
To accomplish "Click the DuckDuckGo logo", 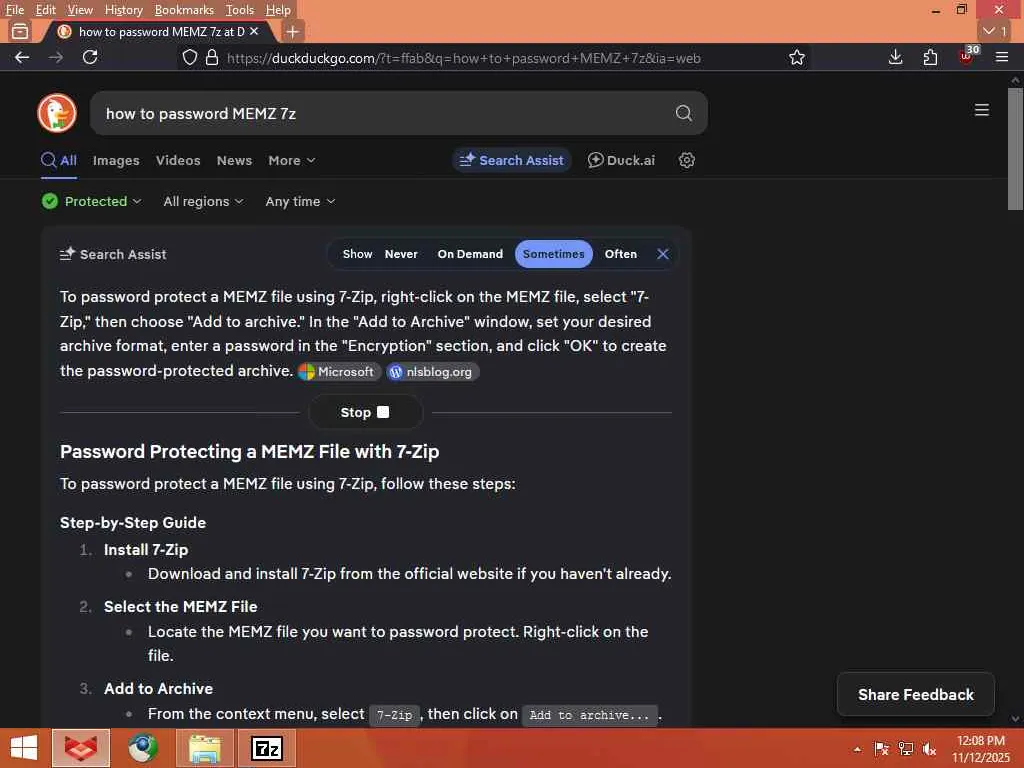I will pyautogui.click(x=57, y=113).
